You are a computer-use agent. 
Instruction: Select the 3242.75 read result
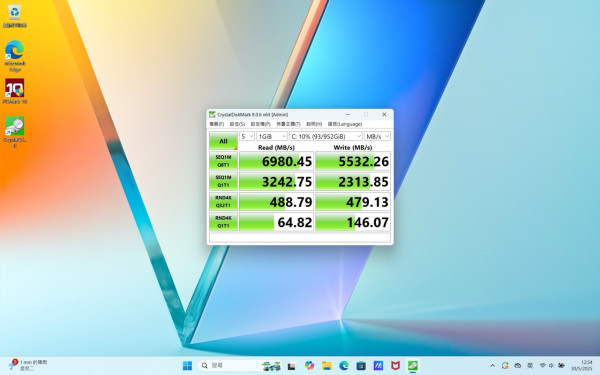(276, 181)
